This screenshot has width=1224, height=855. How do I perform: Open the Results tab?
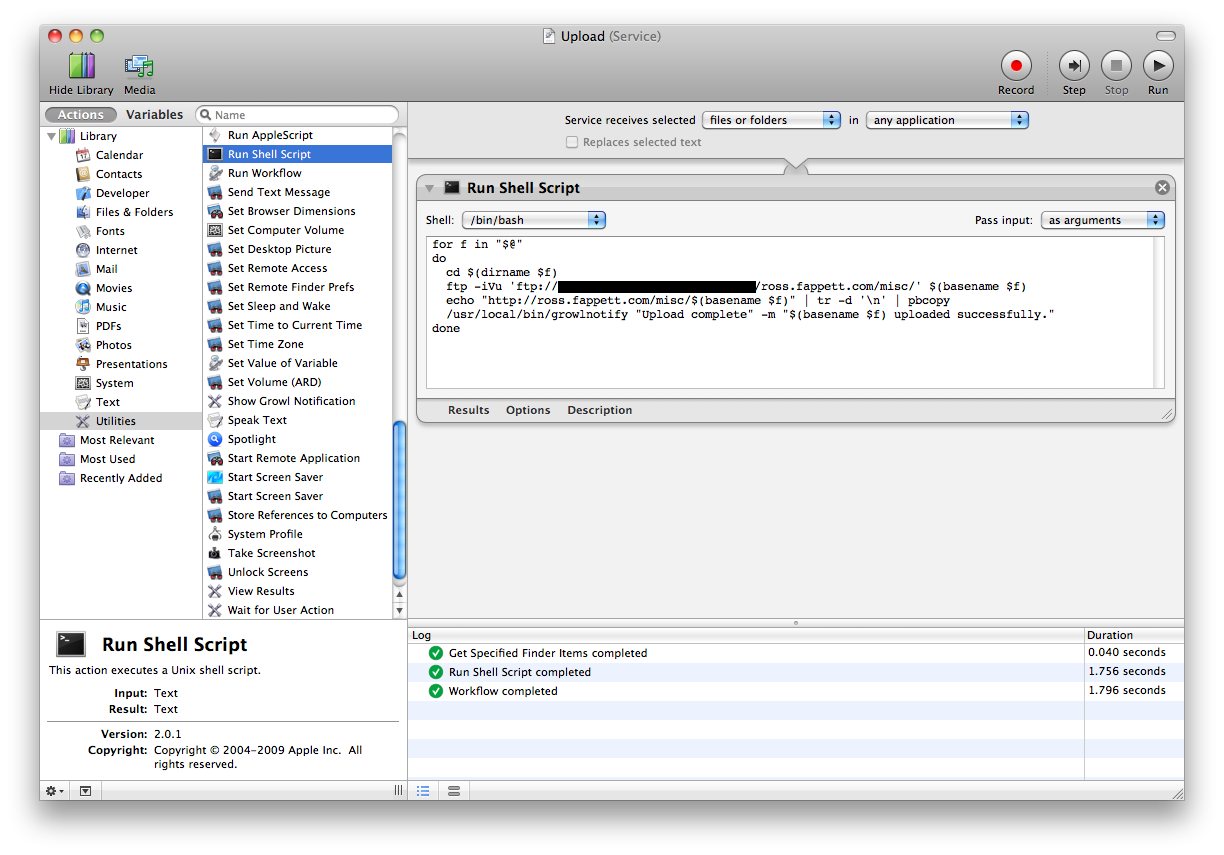point(468,410)
